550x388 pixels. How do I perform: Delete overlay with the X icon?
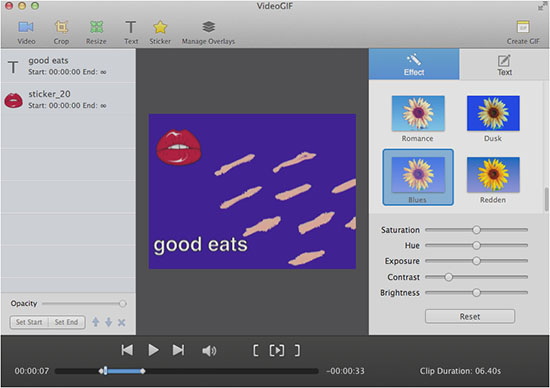coord(121,322)
